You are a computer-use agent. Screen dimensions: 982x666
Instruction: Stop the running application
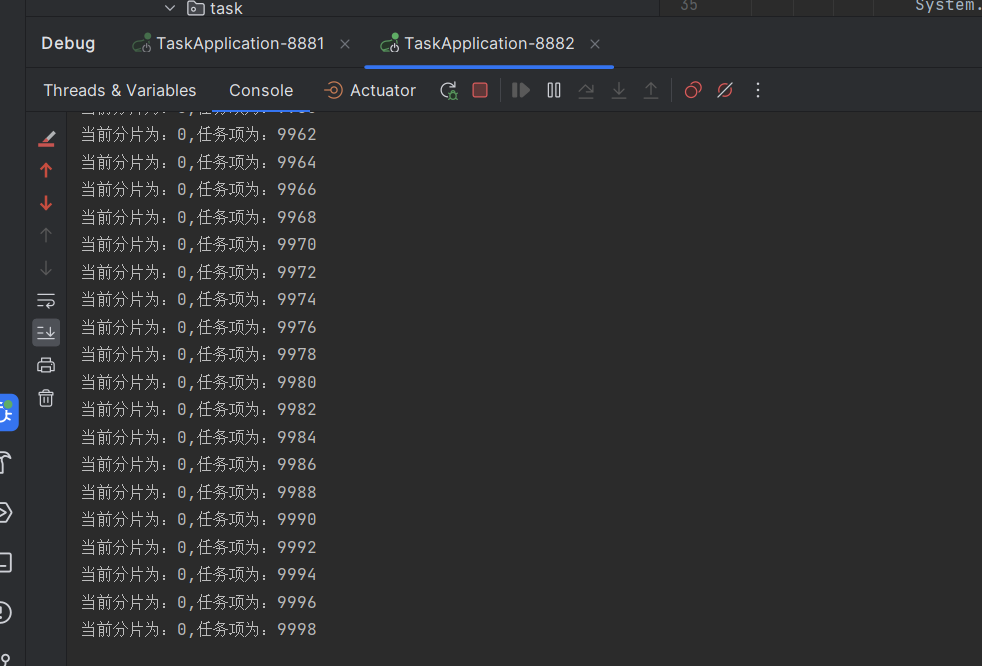pyautogui.click(x=479, y=89)
